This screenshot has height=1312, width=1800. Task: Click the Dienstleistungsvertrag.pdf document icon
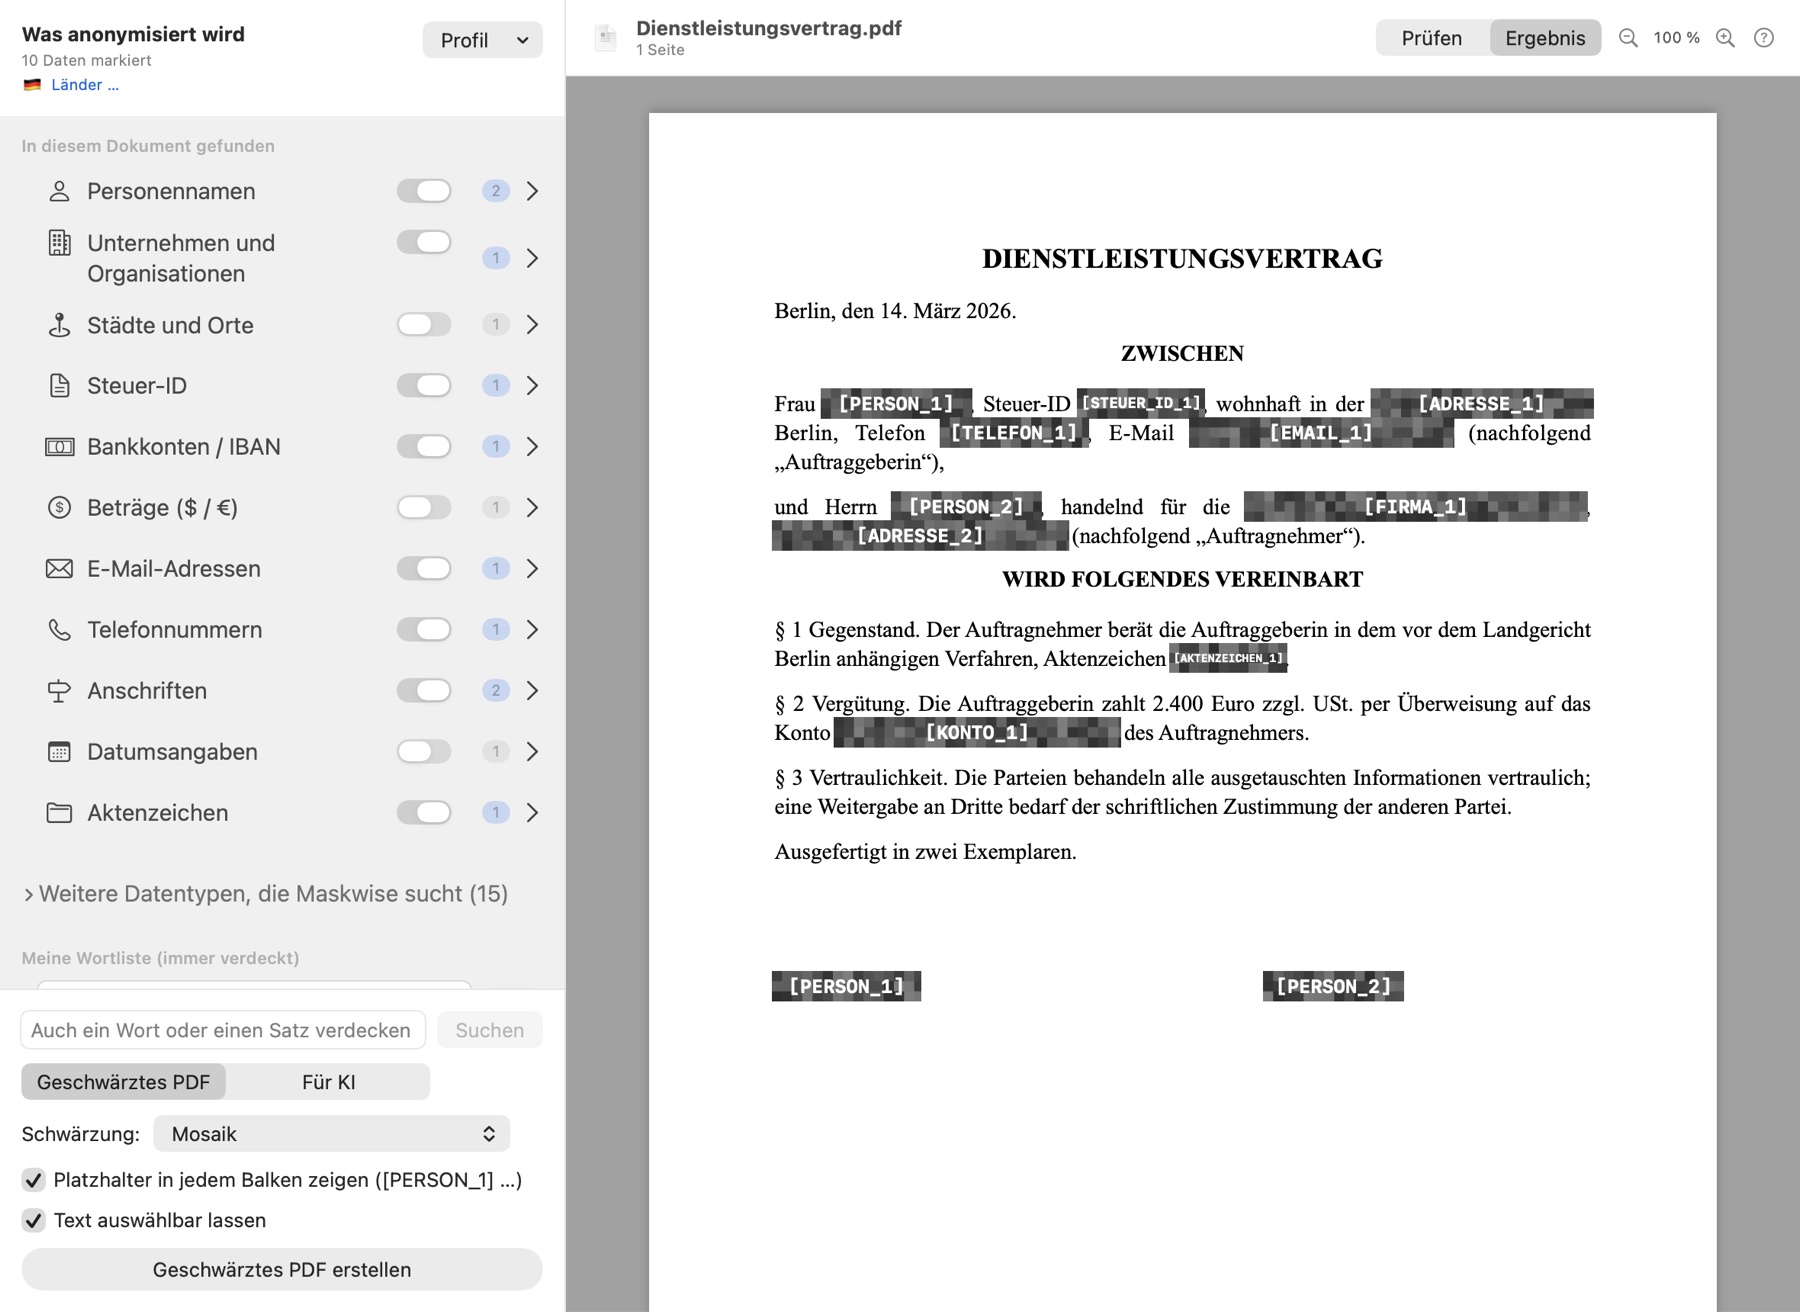click(x=606, y=38)
